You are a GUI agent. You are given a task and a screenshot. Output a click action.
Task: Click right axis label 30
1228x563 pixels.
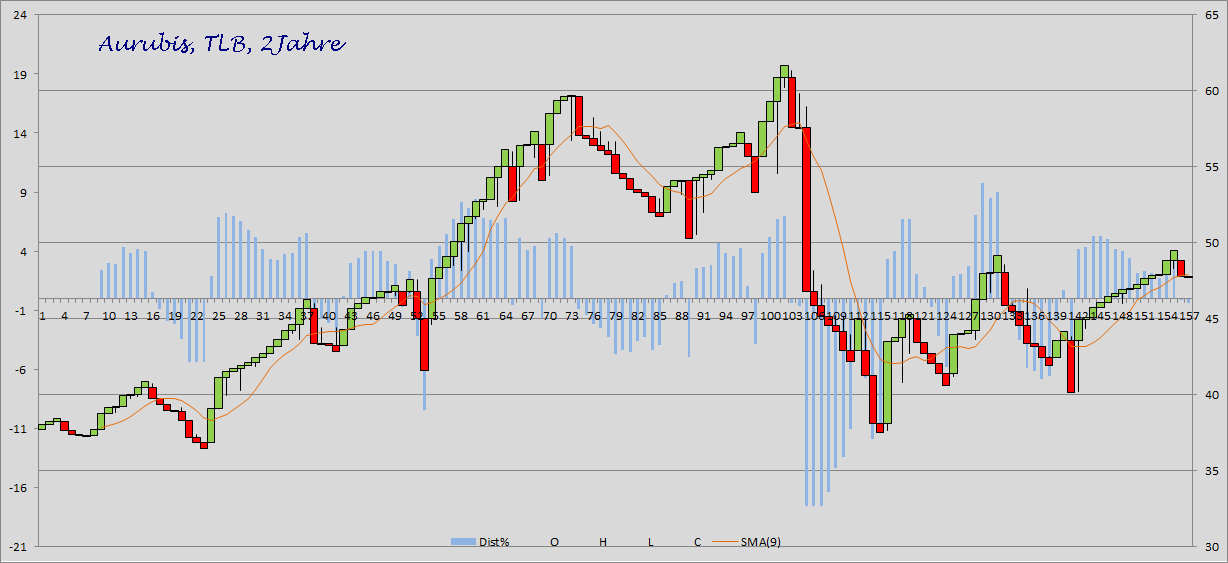[1210, 547]
